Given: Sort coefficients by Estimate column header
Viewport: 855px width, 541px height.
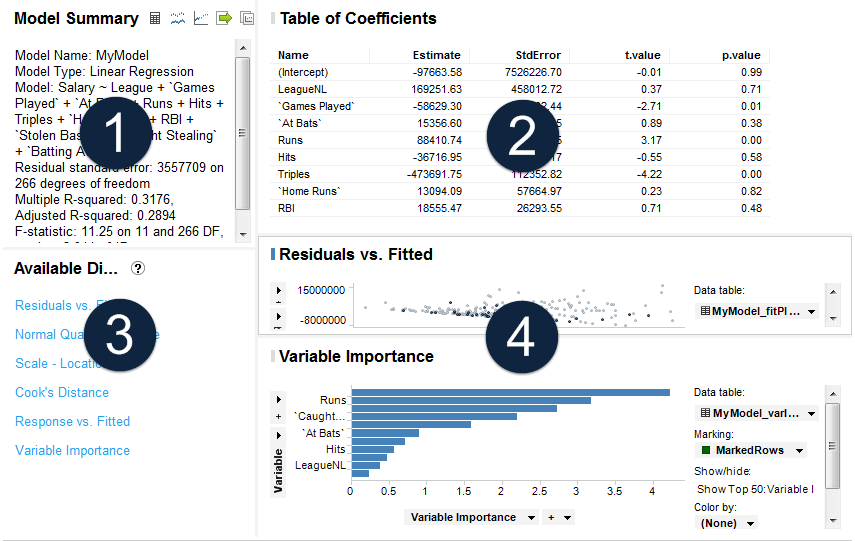Looking at the screenshot, I should click(436, 55).
